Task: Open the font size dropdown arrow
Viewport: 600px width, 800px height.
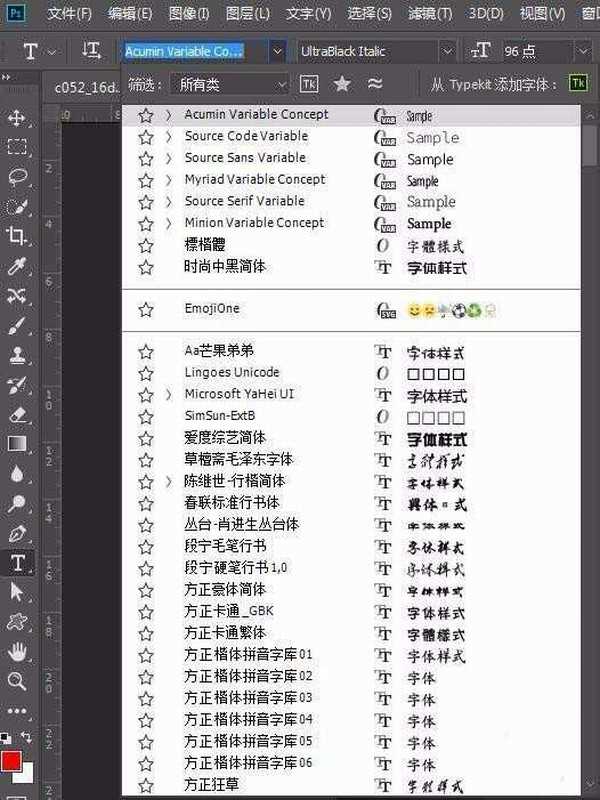Action: (583, 51)
